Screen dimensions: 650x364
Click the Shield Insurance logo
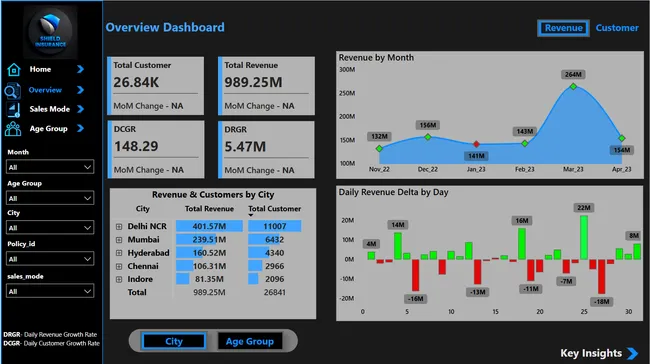pyautogui.click(x=50, y=32)
